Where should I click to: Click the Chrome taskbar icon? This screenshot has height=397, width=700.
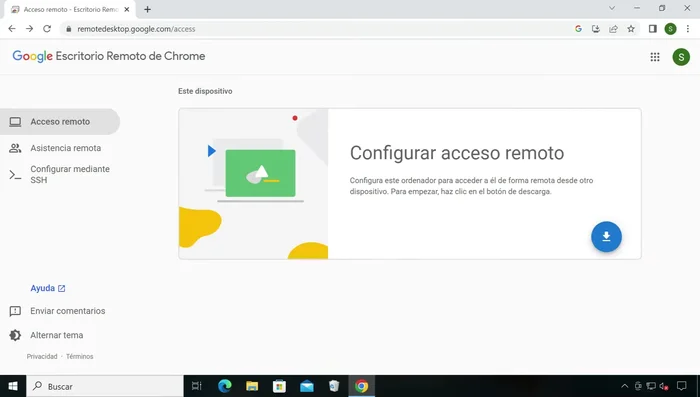point(361,386)
